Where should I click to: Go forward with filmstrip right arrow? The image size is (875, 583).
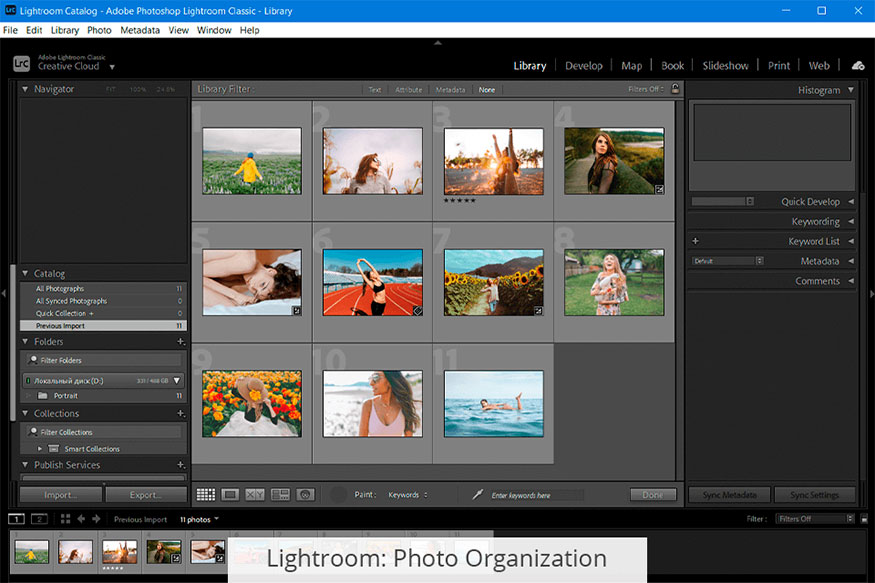pos(96,519)
